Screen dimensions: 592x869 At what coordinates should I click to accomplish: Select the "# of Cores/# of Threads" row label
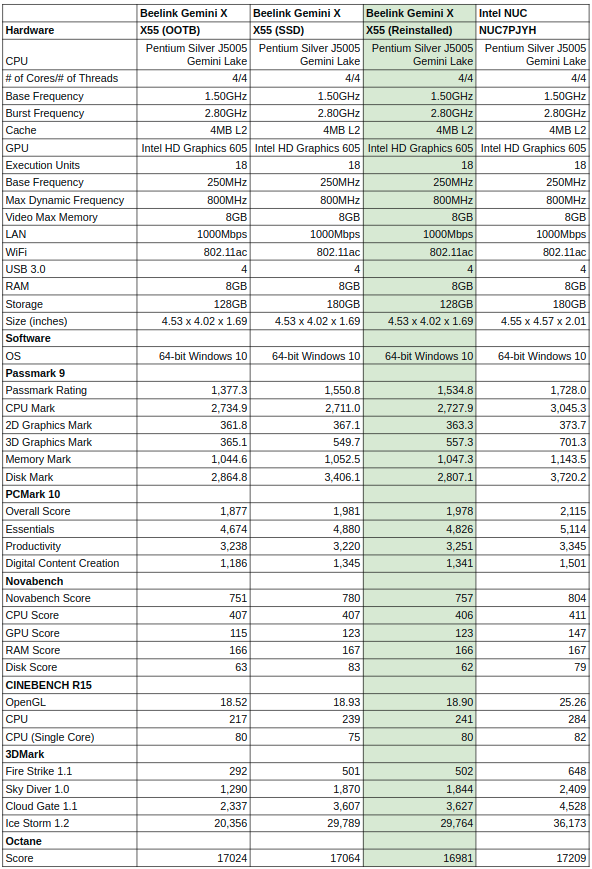point(62,78)
